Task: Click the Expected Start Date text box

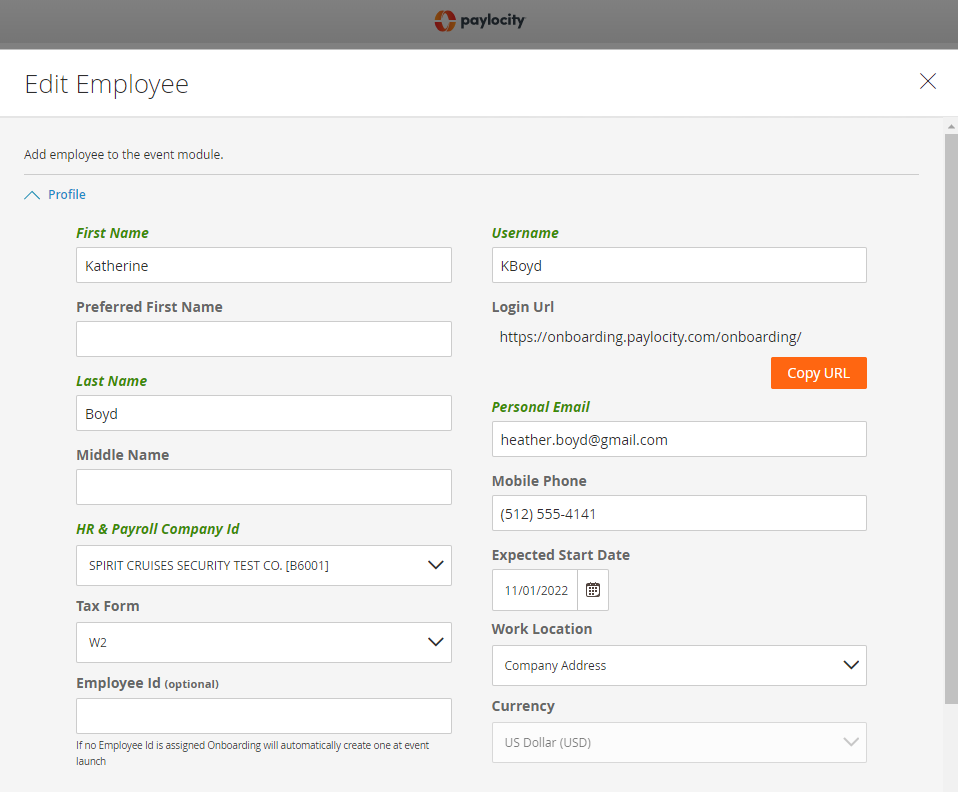Action: (535, 590)
